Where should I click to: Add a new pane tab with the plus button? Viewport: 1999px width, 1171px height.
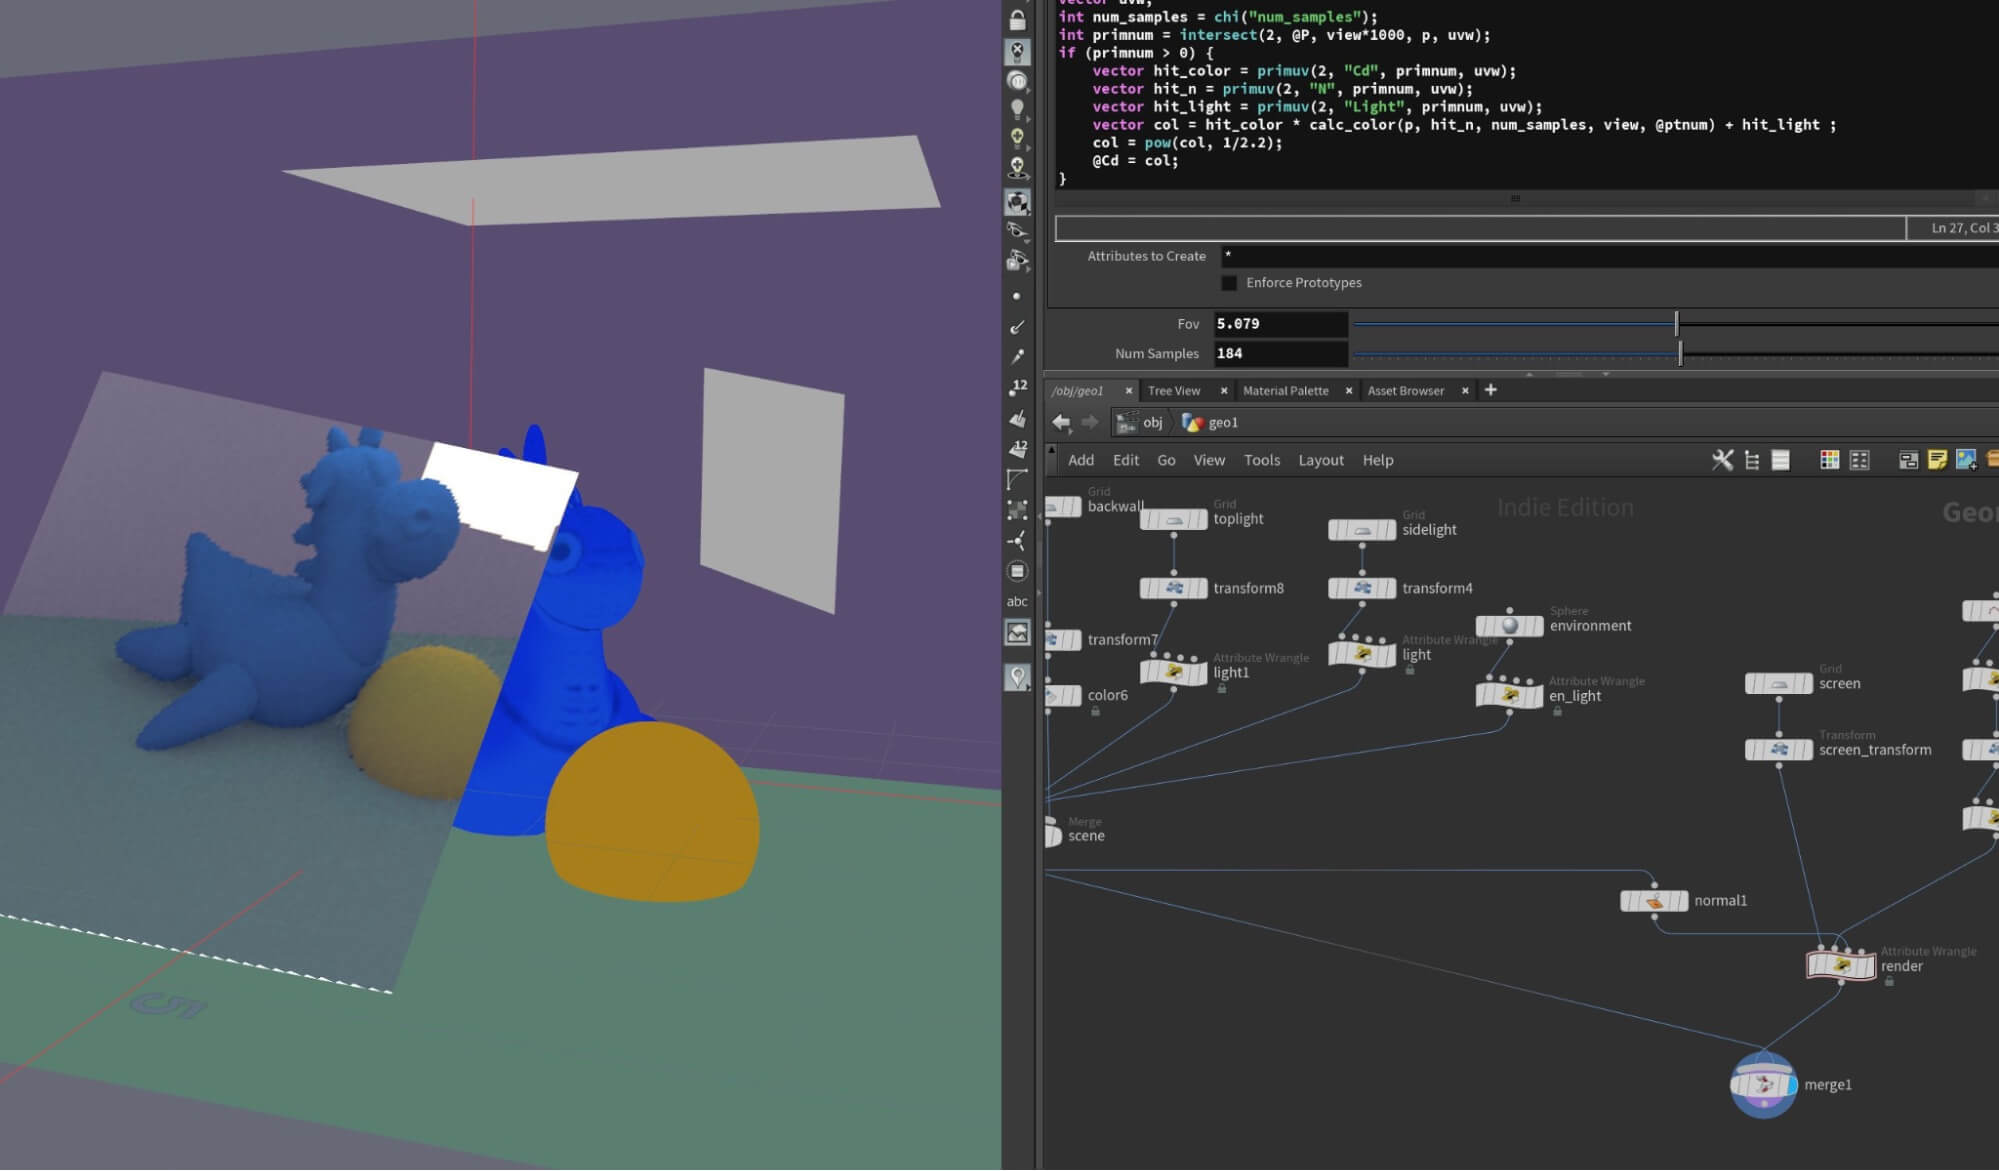point(1490,390)
